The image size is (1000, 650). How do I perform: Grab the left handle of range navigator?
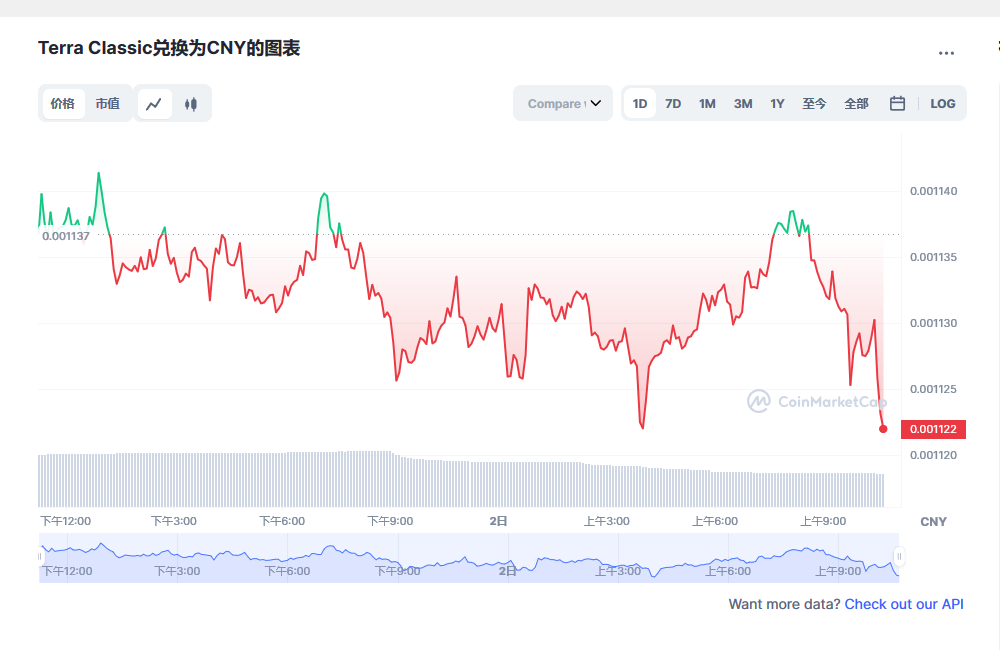pyautogui.click(x=40, y=557)
